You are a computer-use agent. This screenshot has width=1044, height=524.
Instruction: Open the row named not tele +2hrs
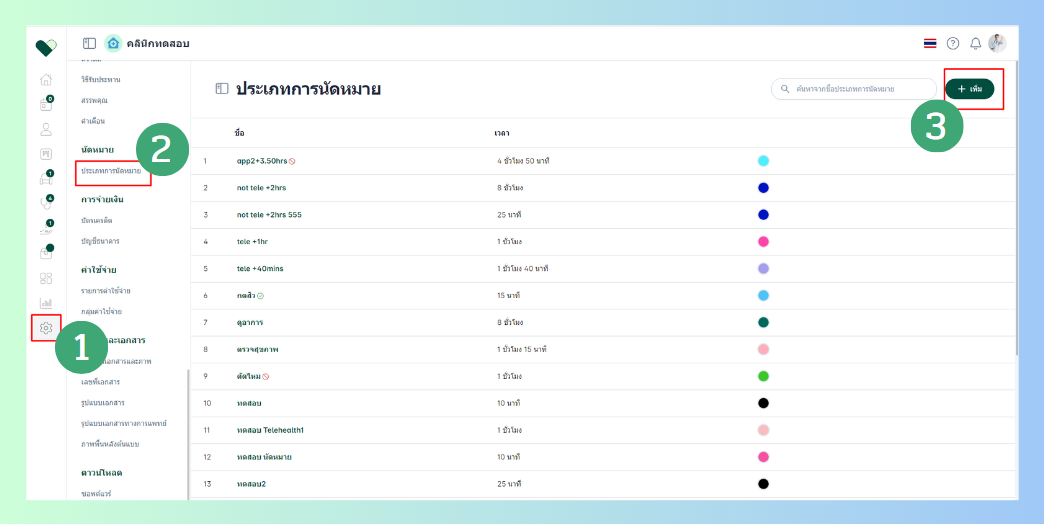tap(262, 188)
